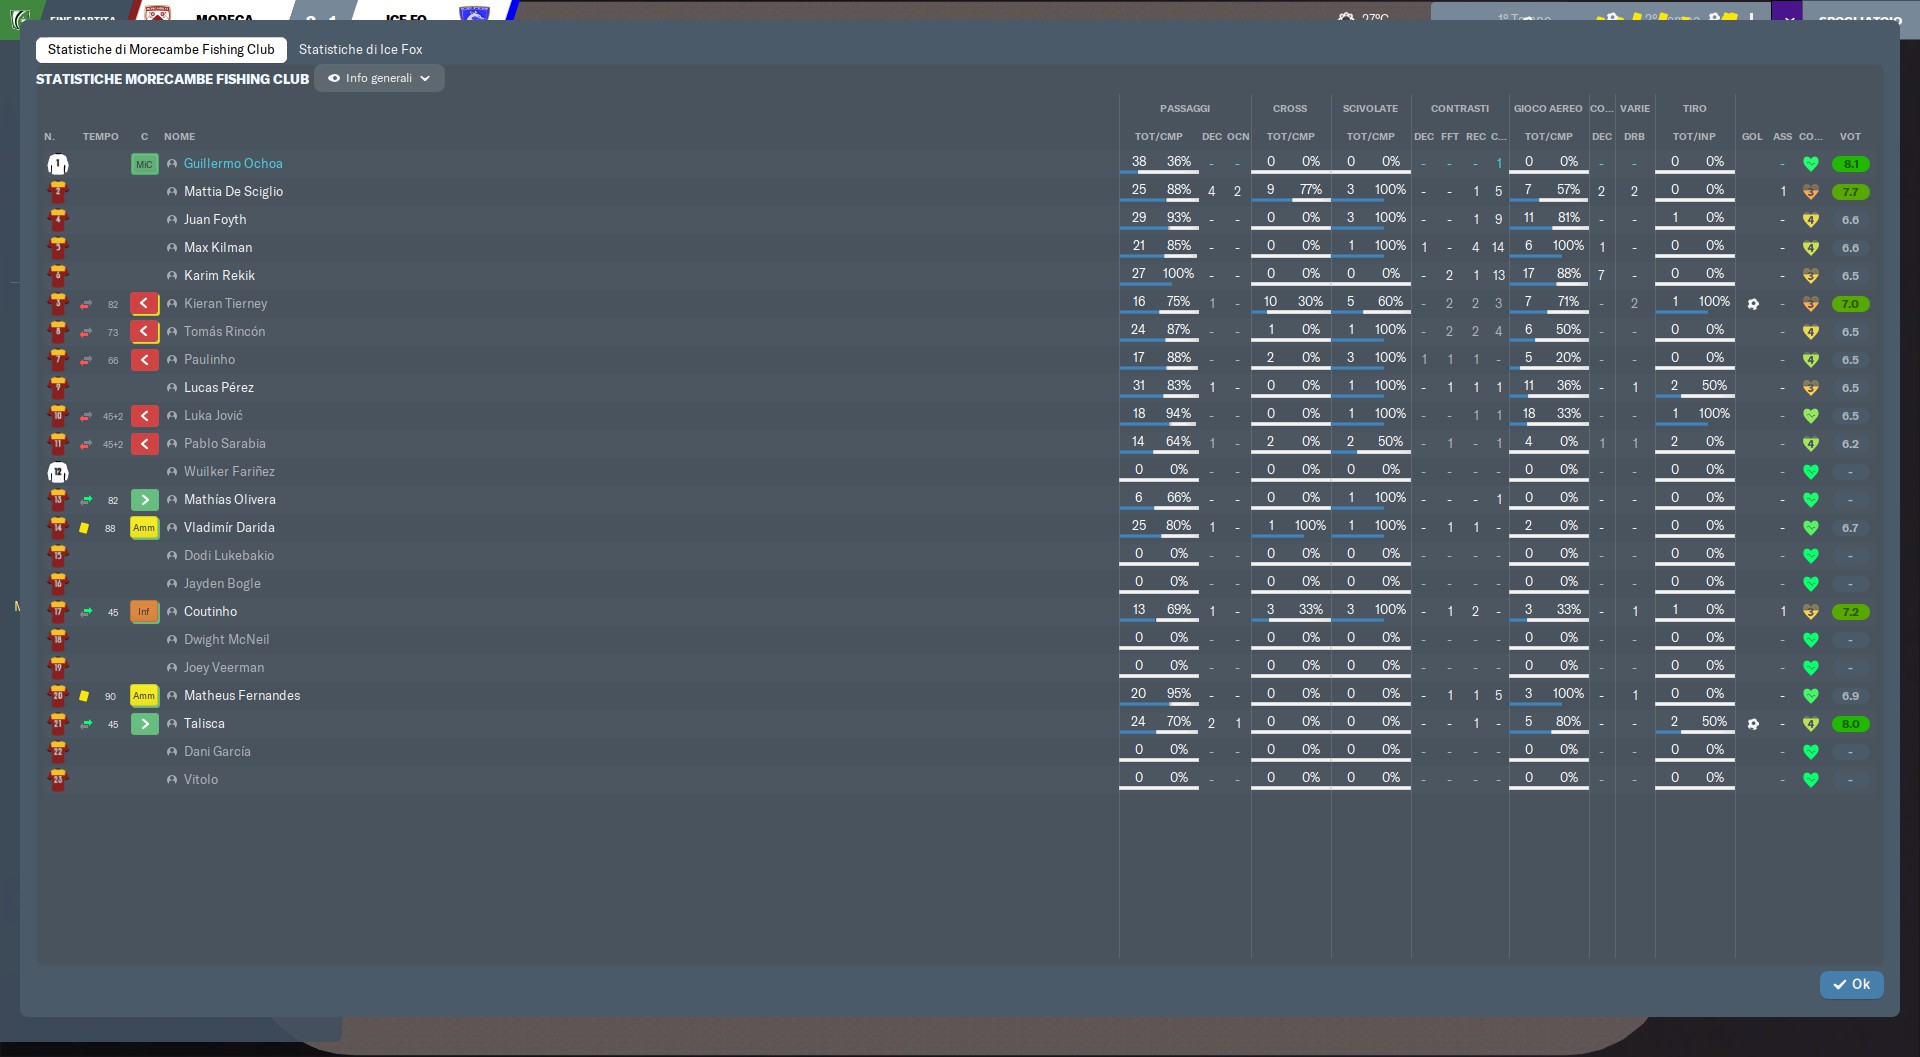Open the Info generali view dropdown
This screenshot has width=1920, height=1057.
click(x=379, y=78)
